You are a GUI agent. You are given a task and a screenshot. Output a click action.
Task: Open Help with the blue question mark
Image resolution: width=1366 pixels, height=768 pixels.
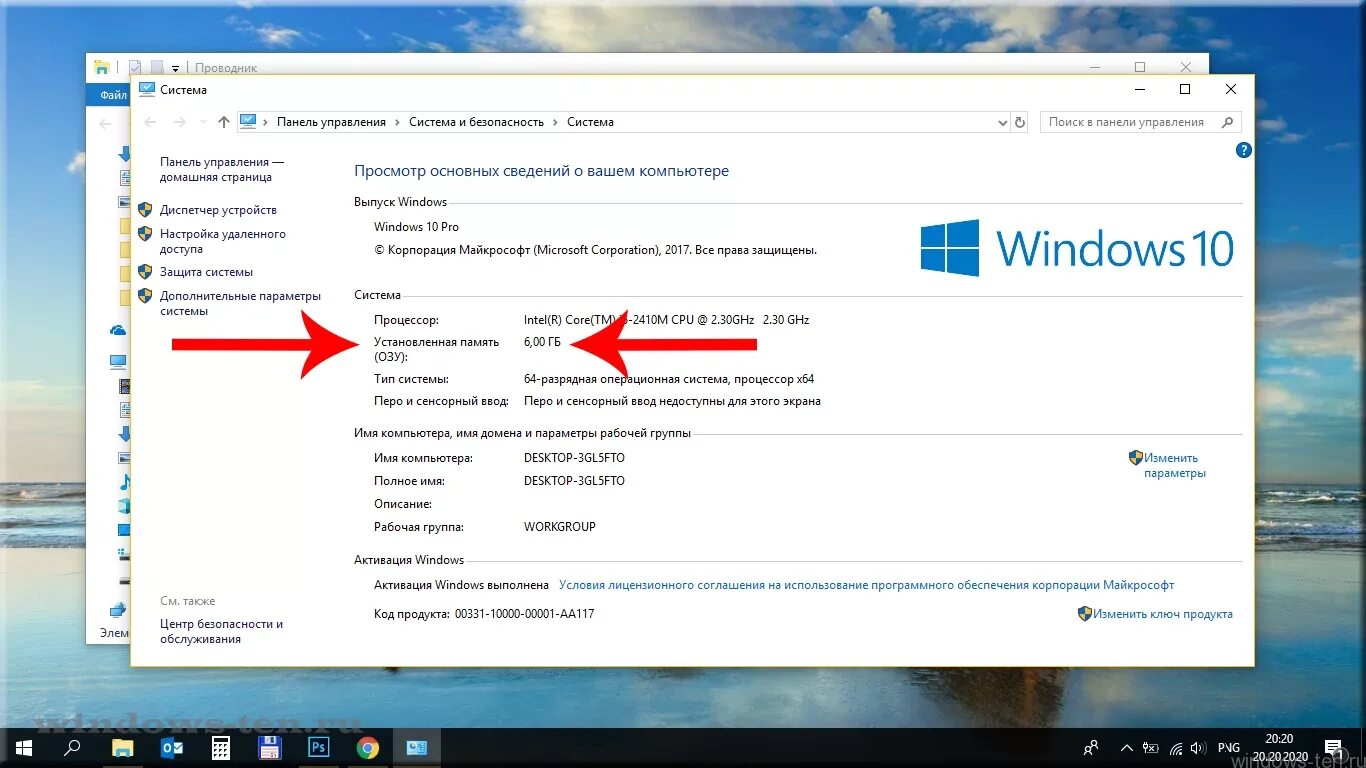1244,150
